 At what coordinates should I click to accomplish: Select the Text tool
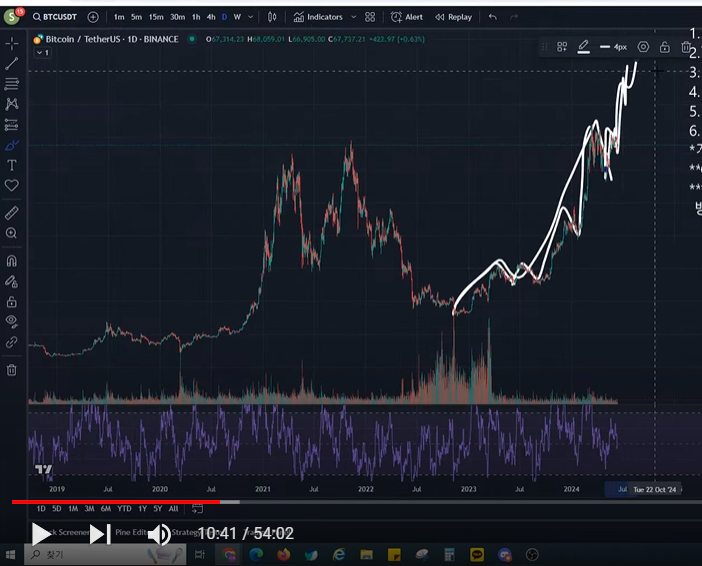[12, 165]
